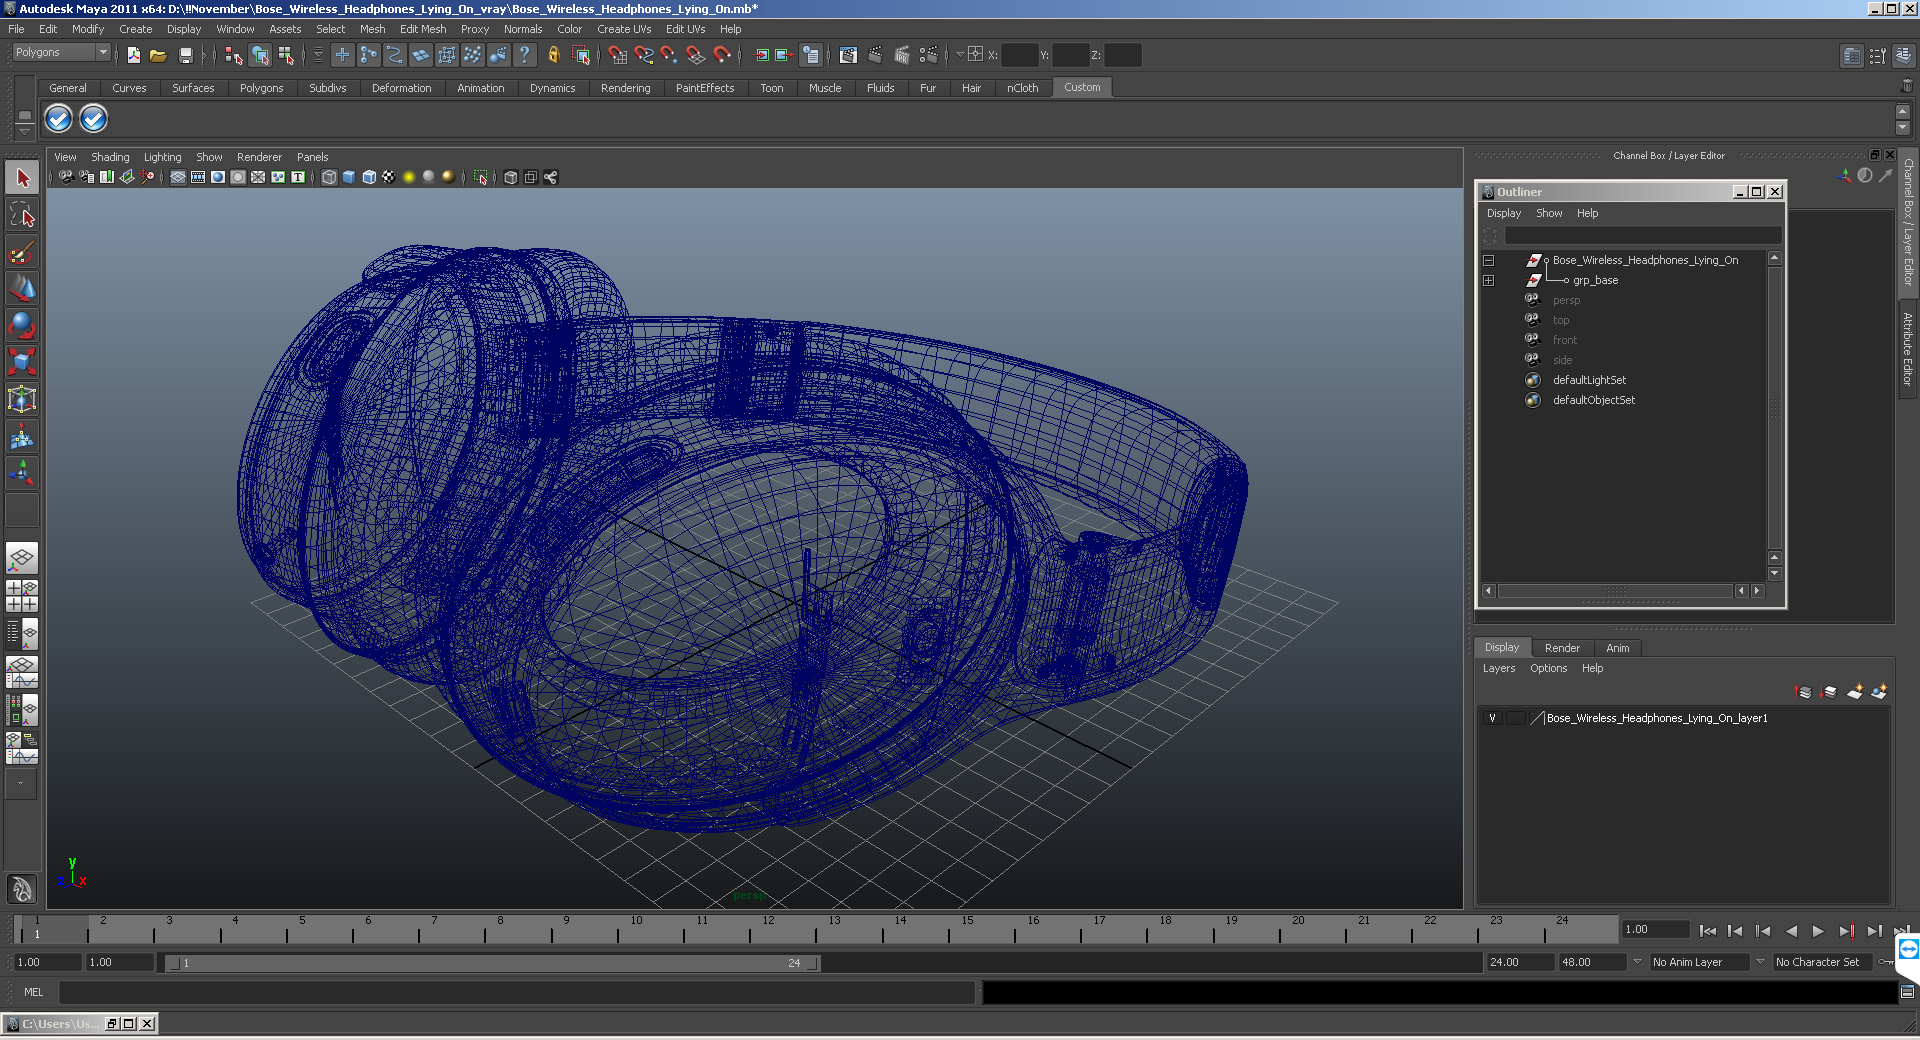Click the range slider bar
This screenshot has height=1040, width=1920.
point(493,963)
